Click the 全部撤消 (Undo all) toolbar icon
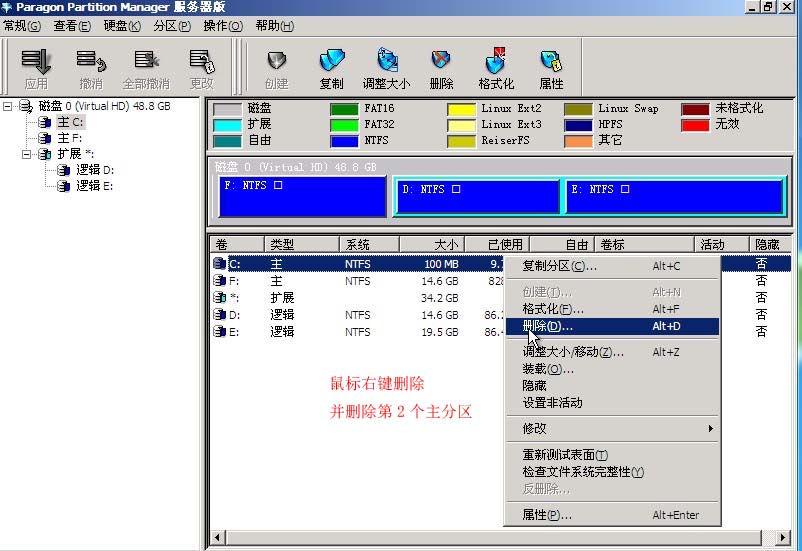This screenshot has height=551, width=802. [146, 69]
